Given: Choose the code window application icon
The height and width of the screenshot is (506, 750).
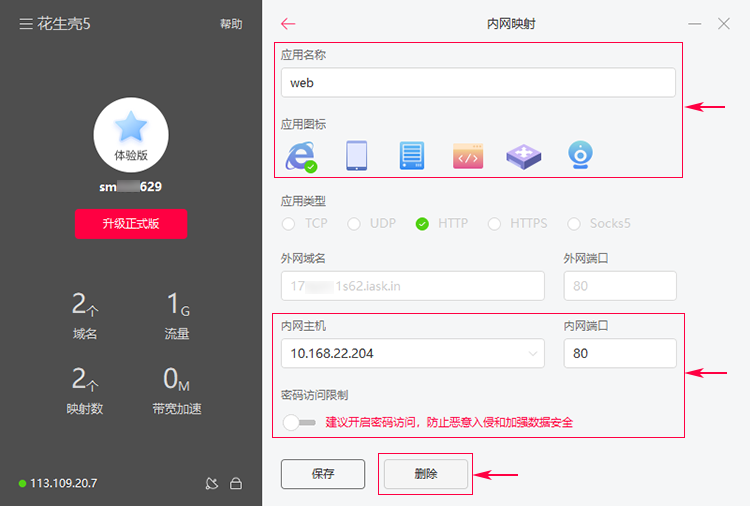Looking at the screenshot, I should 468,156.
